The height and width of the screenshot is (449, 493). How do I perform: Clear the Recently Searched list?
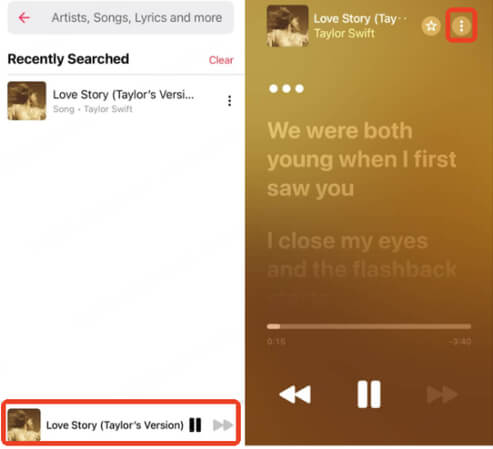coord(221,60)
